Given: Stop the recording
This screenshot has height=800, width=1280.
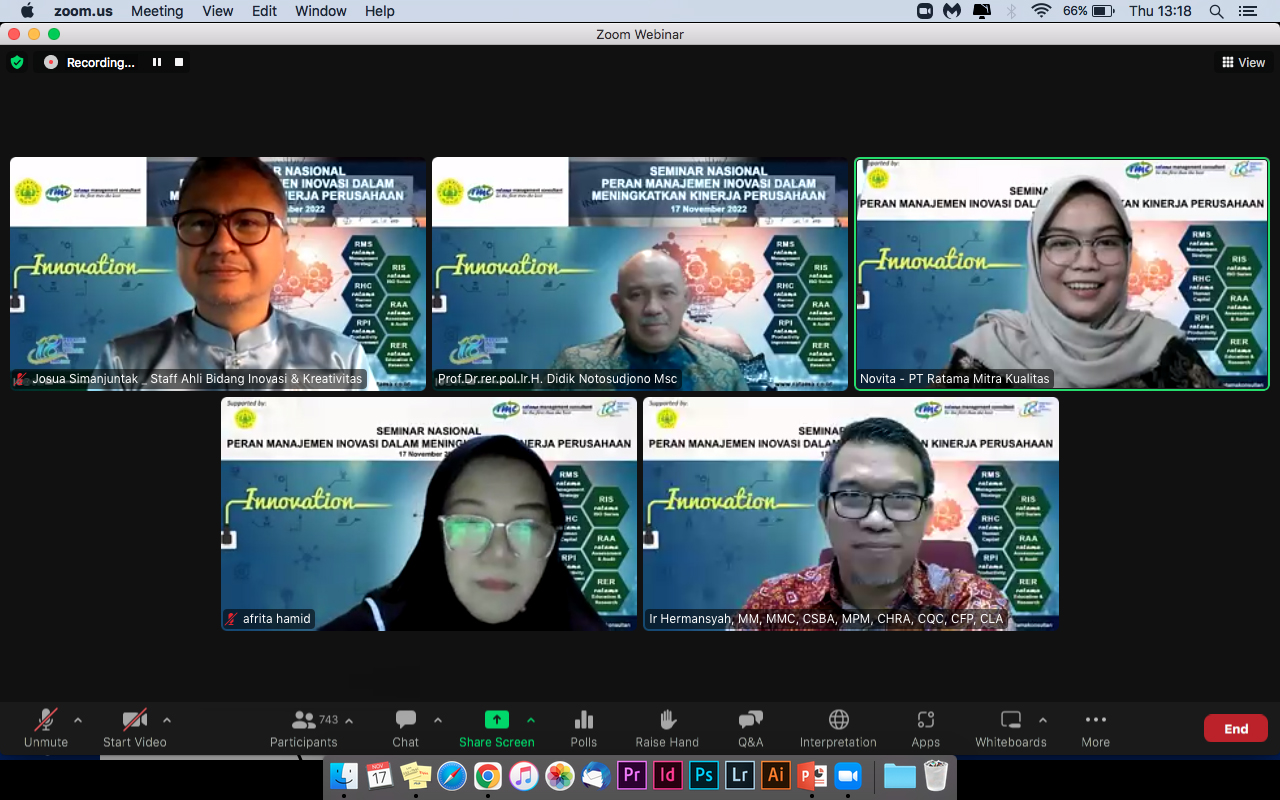Looking at the screenshot, I should pos(179,62).
